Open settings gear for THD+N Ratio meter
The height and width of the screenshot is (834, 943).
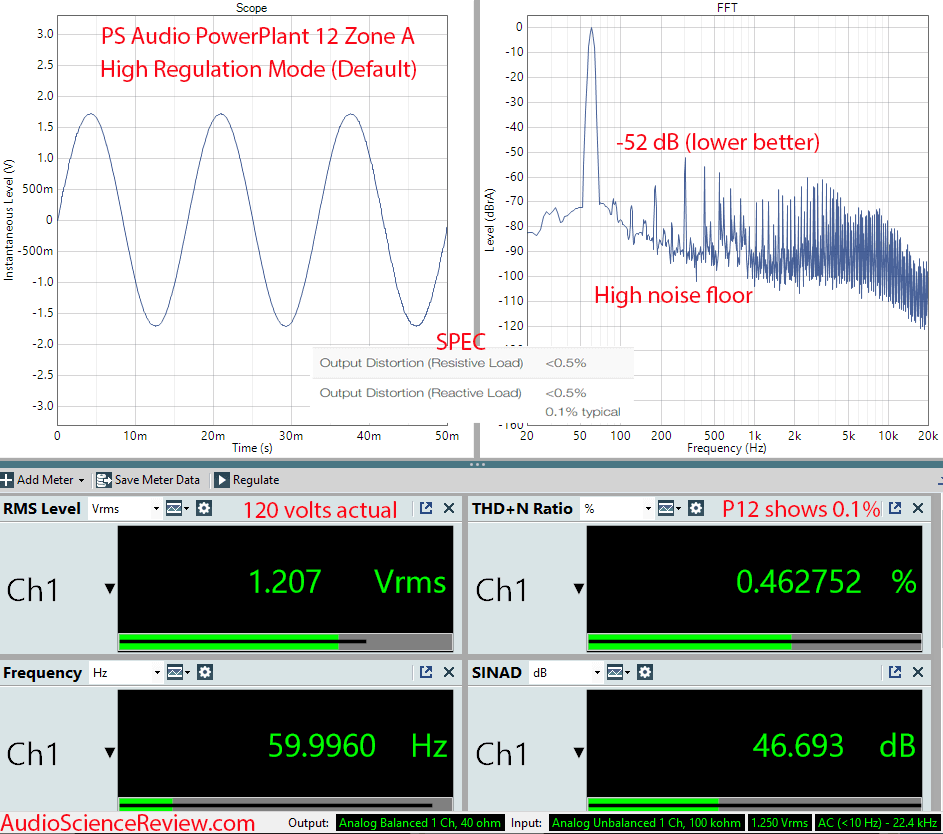point(696,509)
